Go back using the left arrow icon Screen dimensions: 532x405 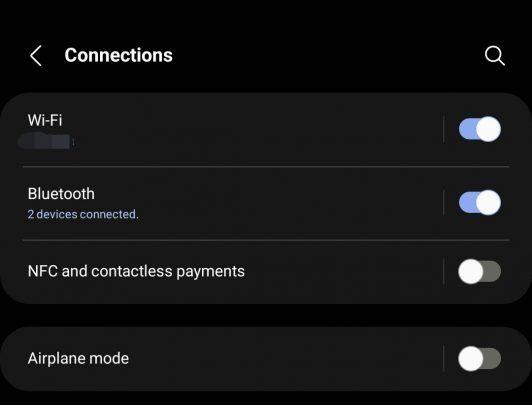[36, 56]
